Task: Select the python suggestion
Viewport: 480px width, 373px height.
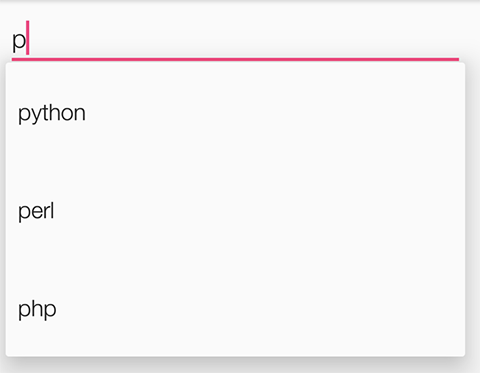Action: (235, 112)
